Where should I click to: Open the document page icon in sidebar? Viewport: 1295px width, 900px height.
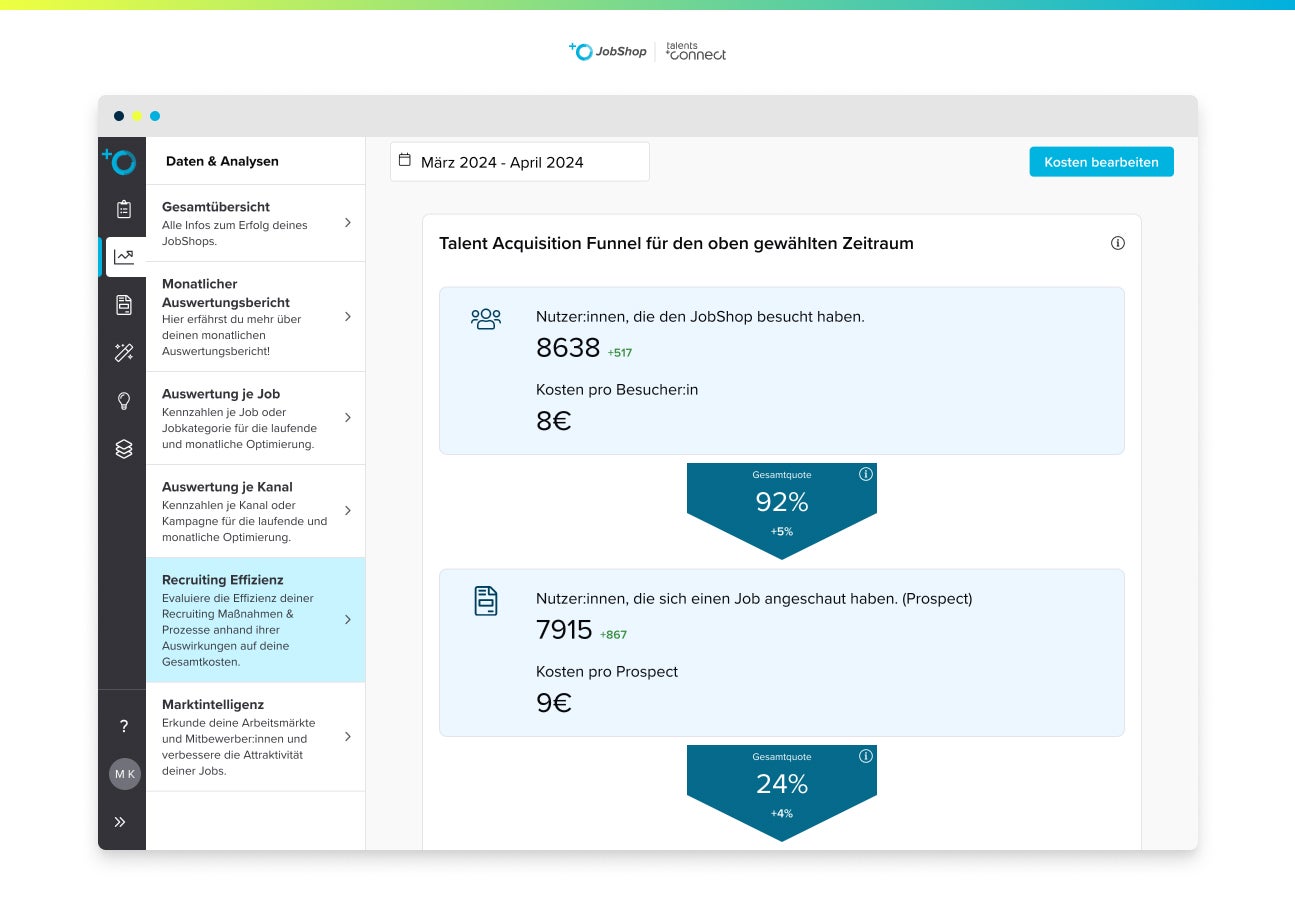click(124, 305)
